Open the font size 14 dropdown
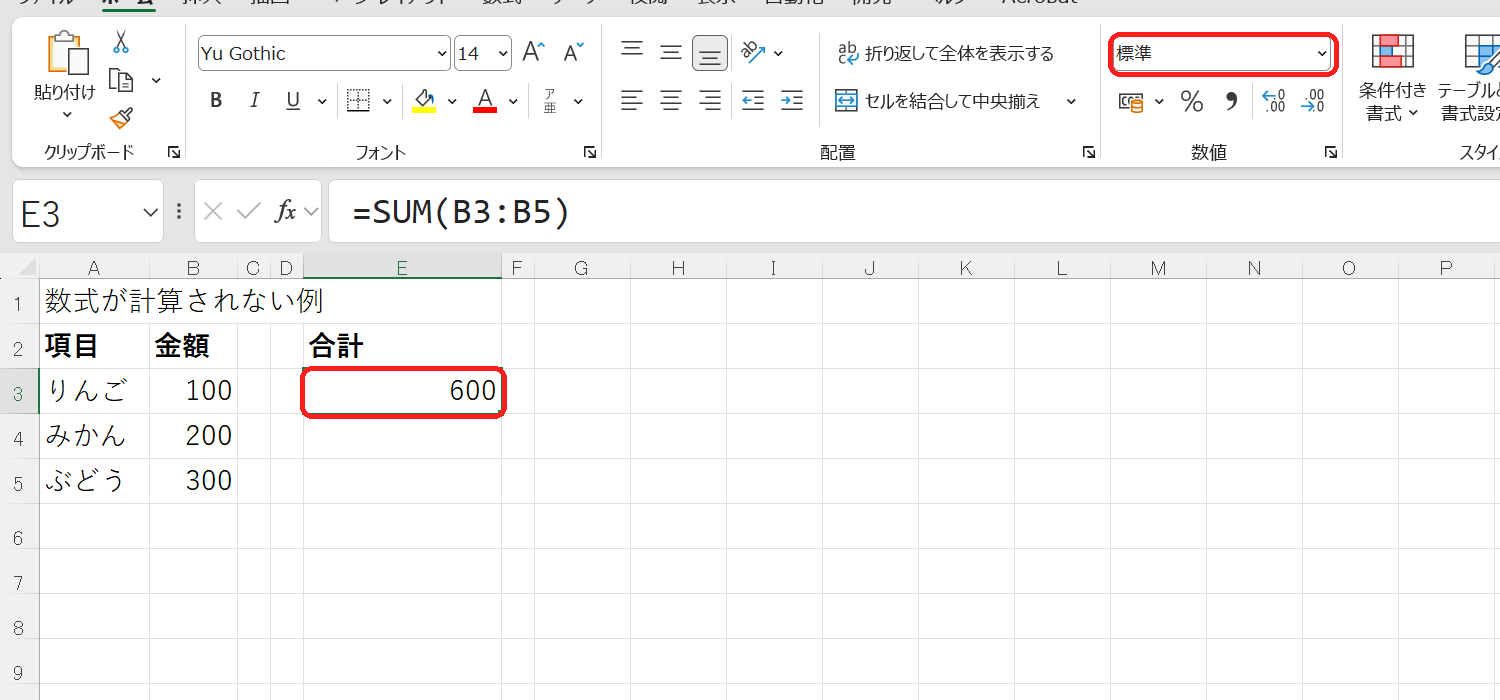Viewport: 1500px width, 700px height. (x=502, y=53)
